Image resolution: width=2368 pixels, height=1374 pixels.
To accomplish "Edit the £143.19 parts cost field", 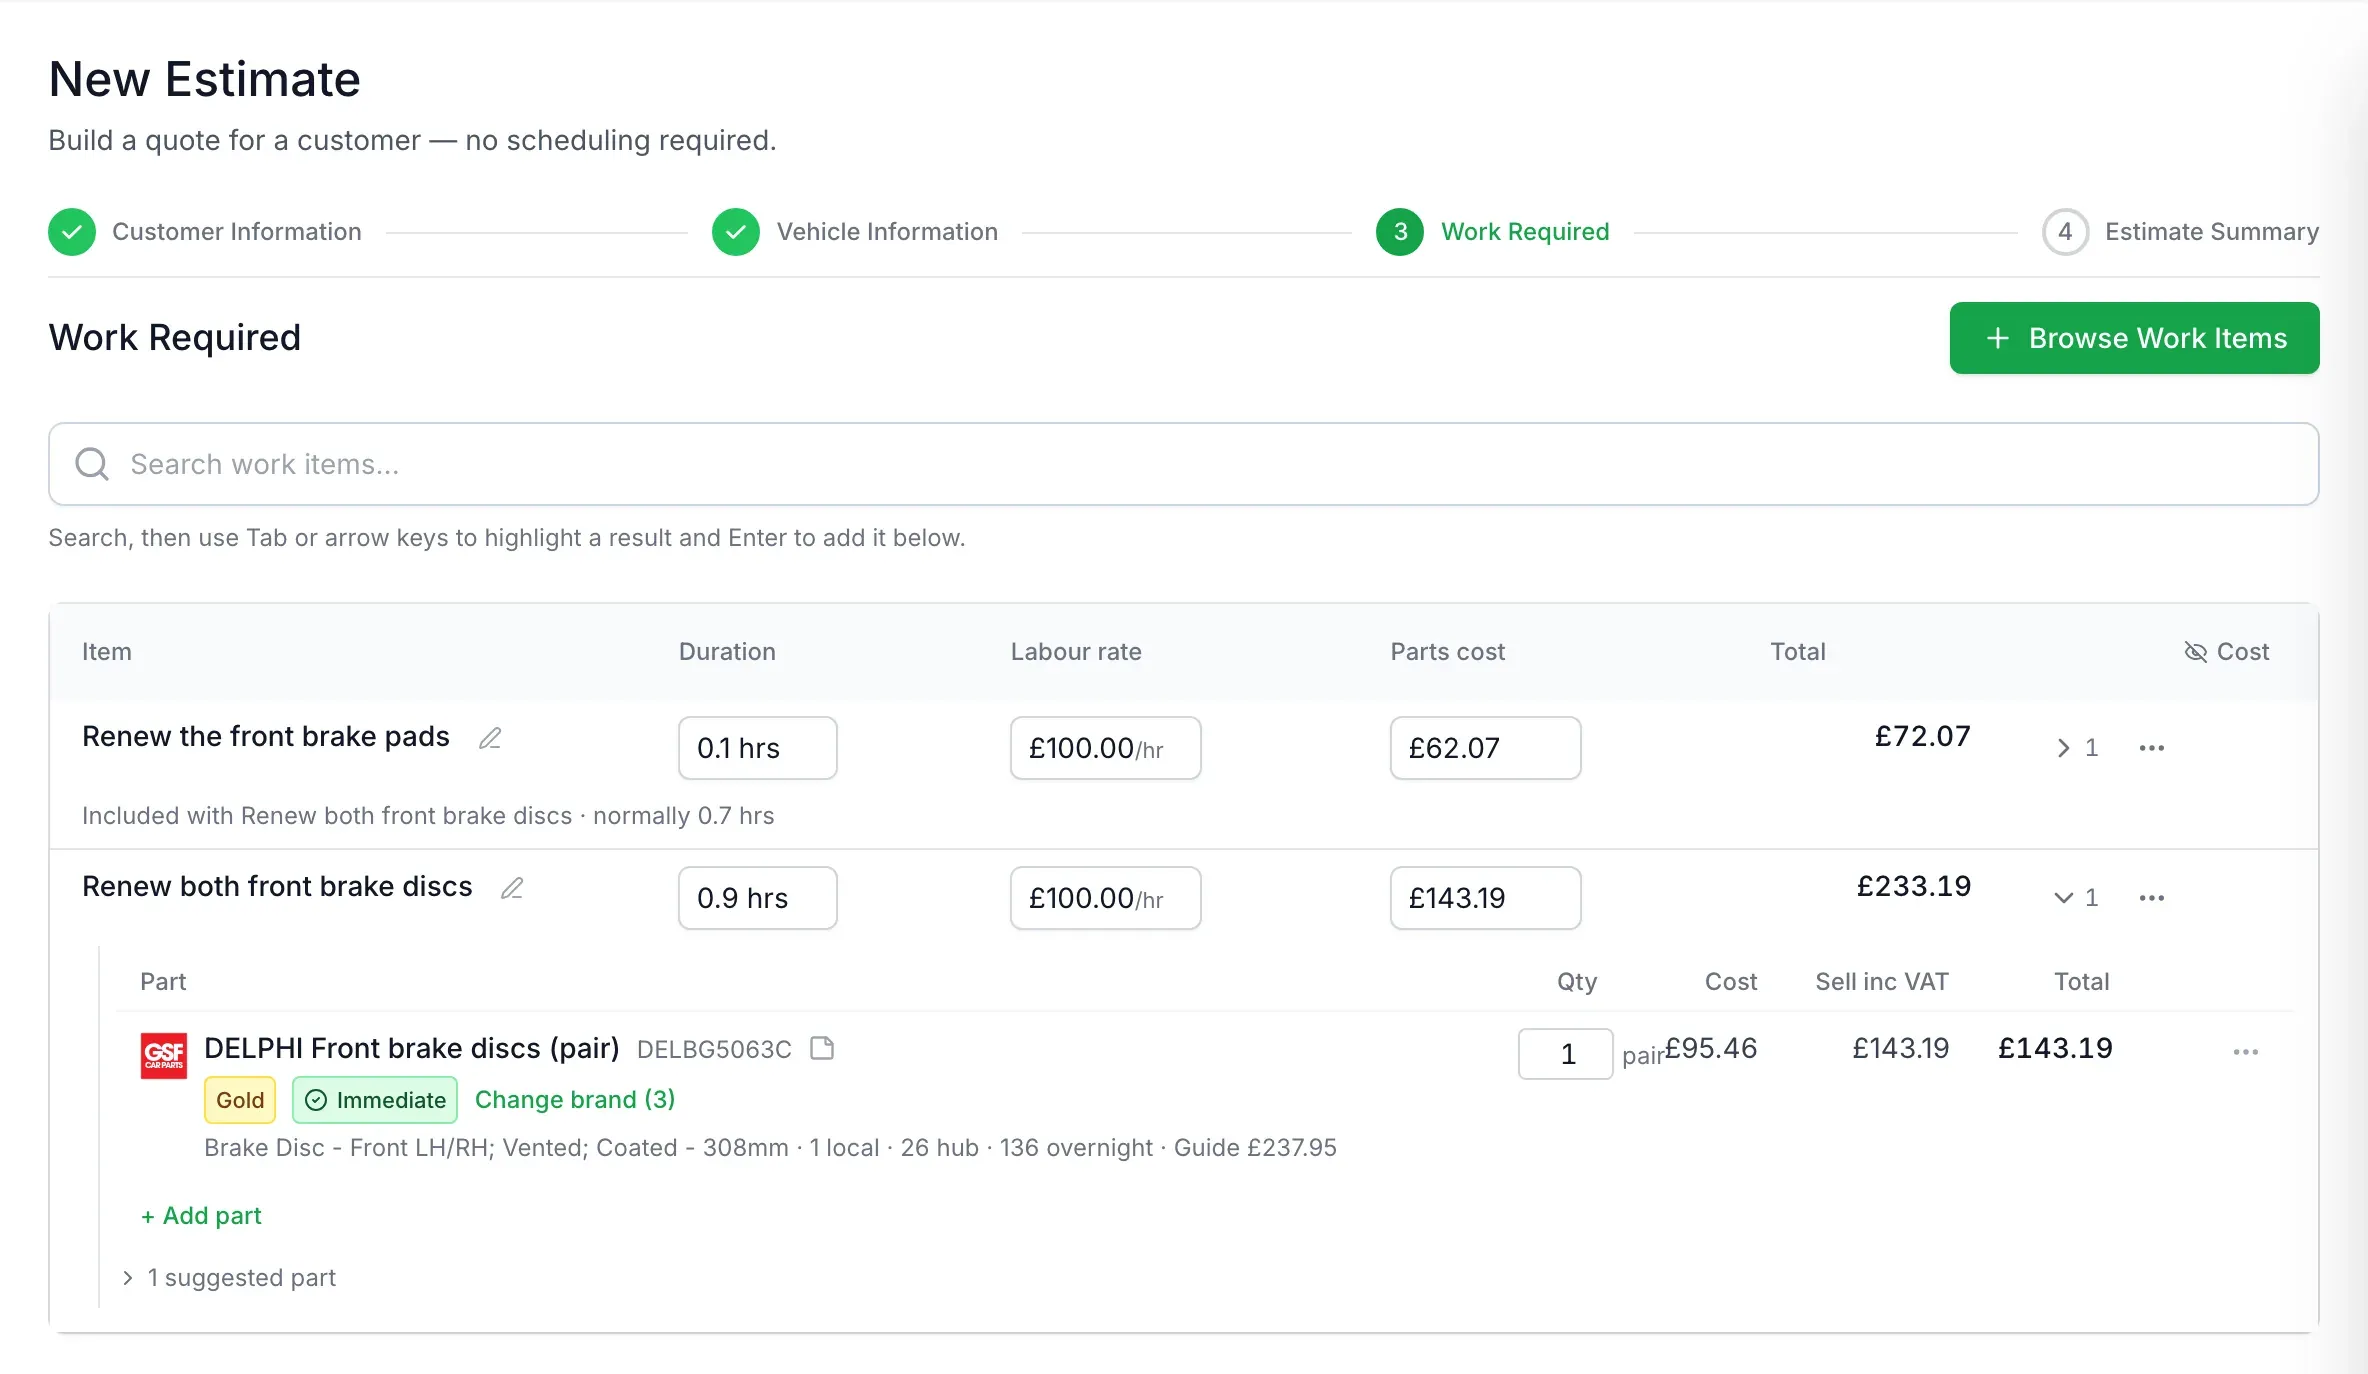I will (1486, 898).
